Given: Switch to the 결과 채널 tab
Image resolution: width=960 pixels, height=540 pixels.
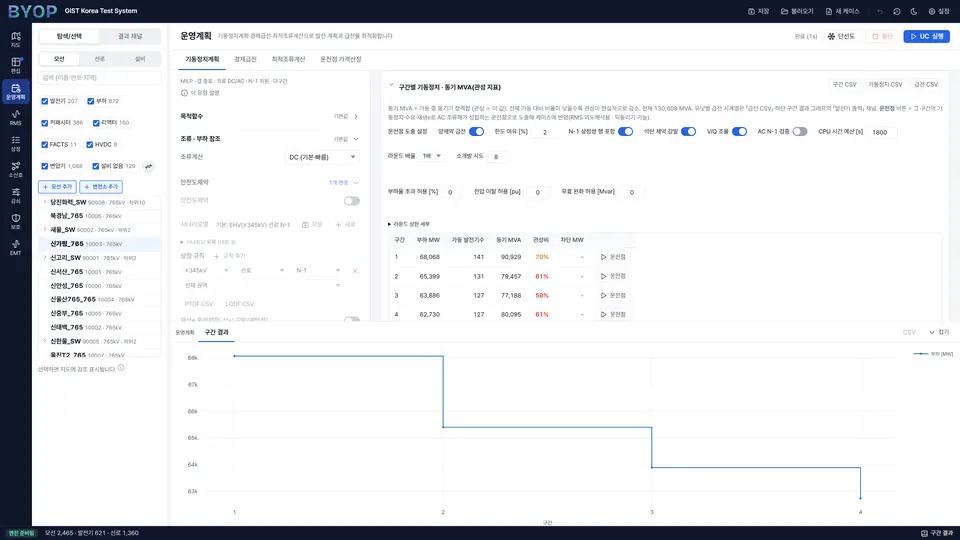Looking at the screenshot, I should pyautogui.click(x=130, y=37).
